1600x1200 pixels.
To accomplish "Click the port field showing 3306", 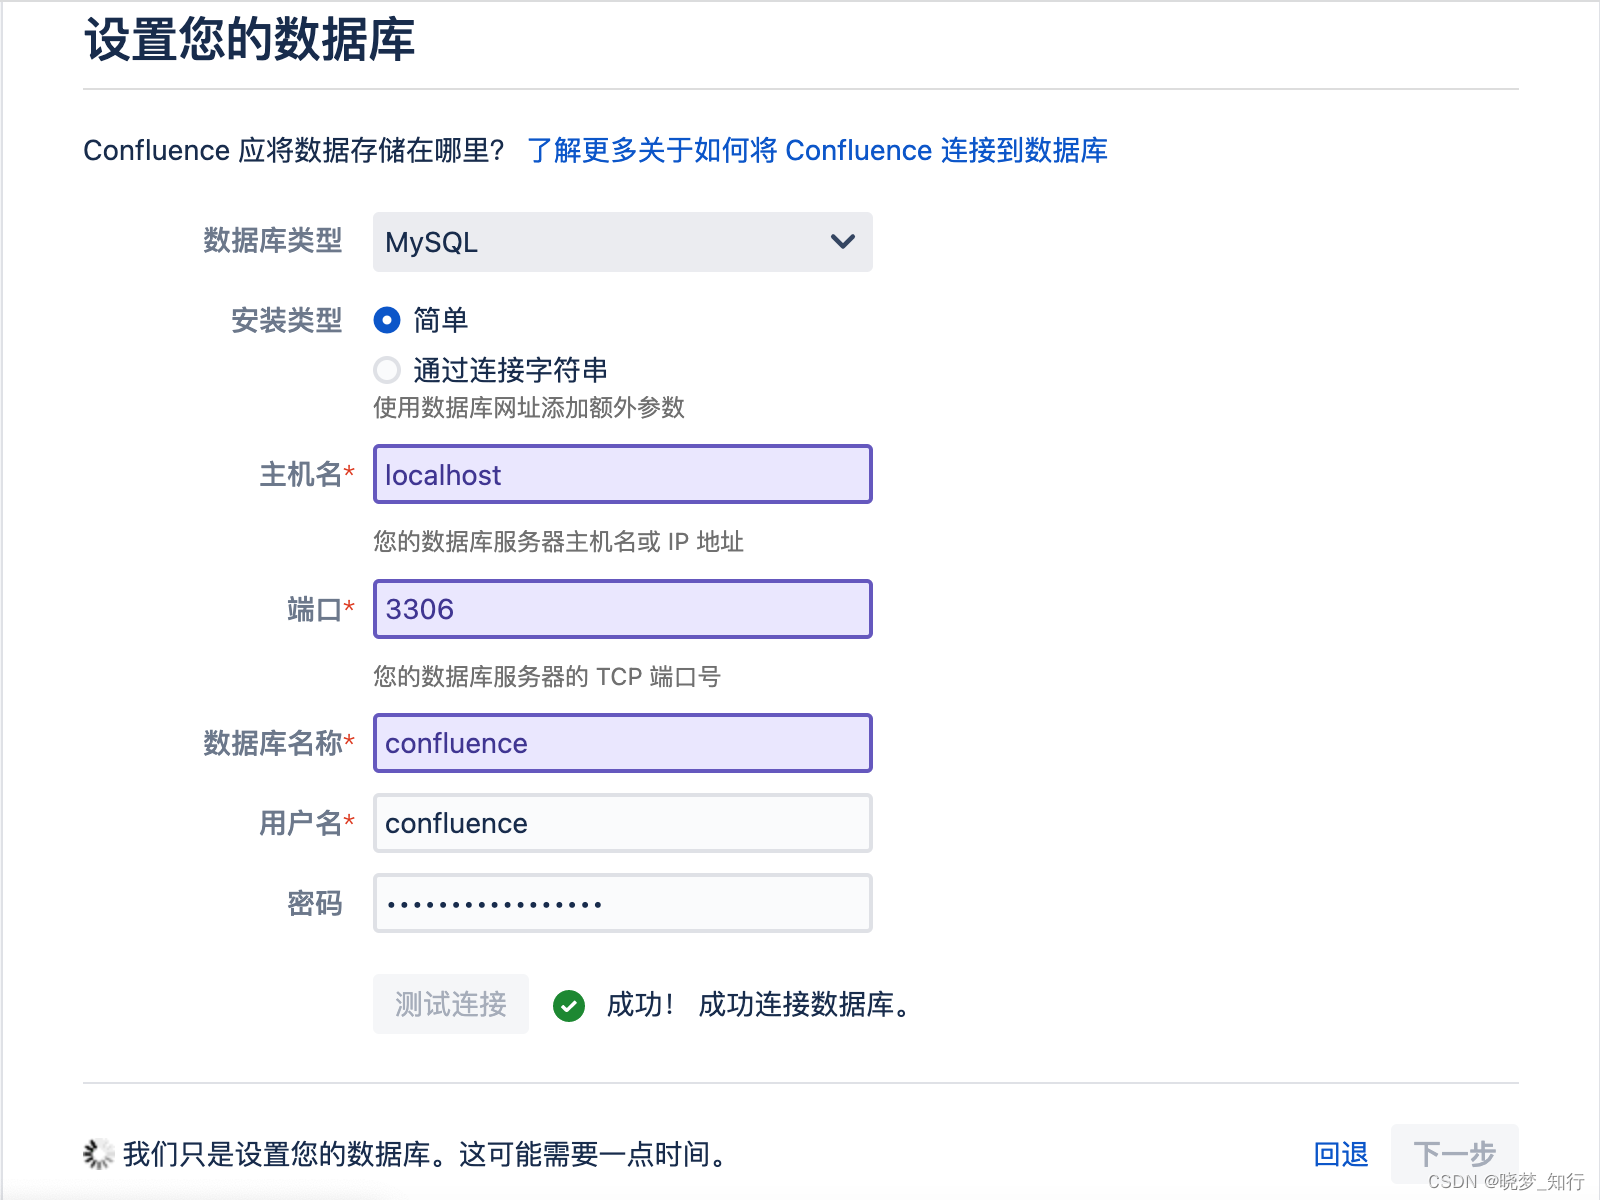I will 622,609.
